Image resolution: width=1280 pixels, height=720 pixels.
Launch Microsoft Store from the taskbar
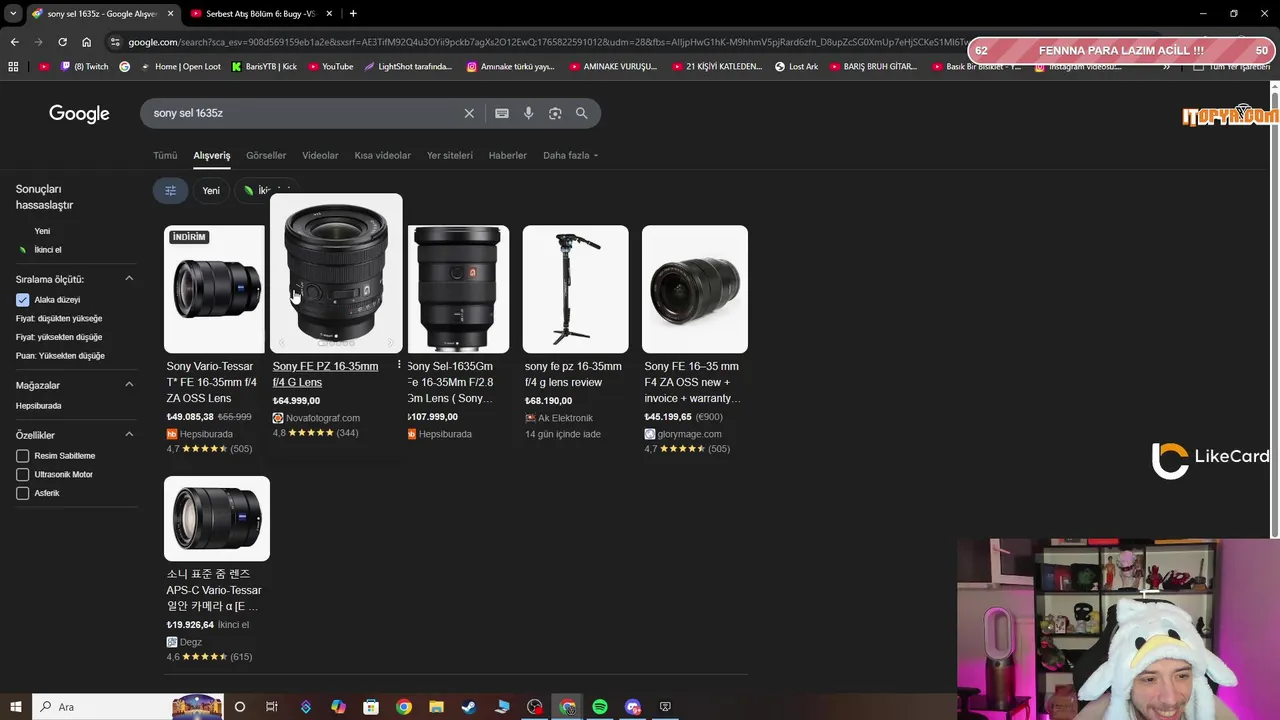[x=371, y=707]
